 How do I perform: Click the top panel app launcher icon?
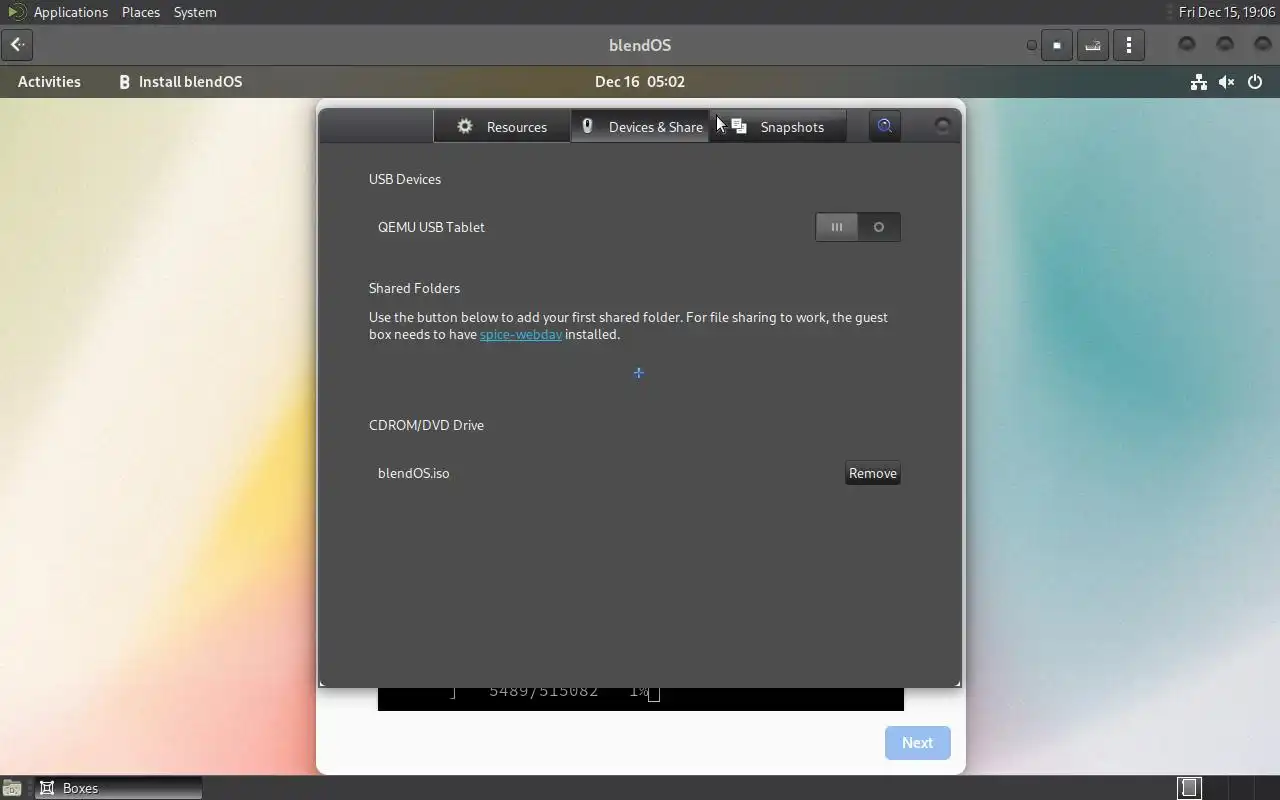16,12
